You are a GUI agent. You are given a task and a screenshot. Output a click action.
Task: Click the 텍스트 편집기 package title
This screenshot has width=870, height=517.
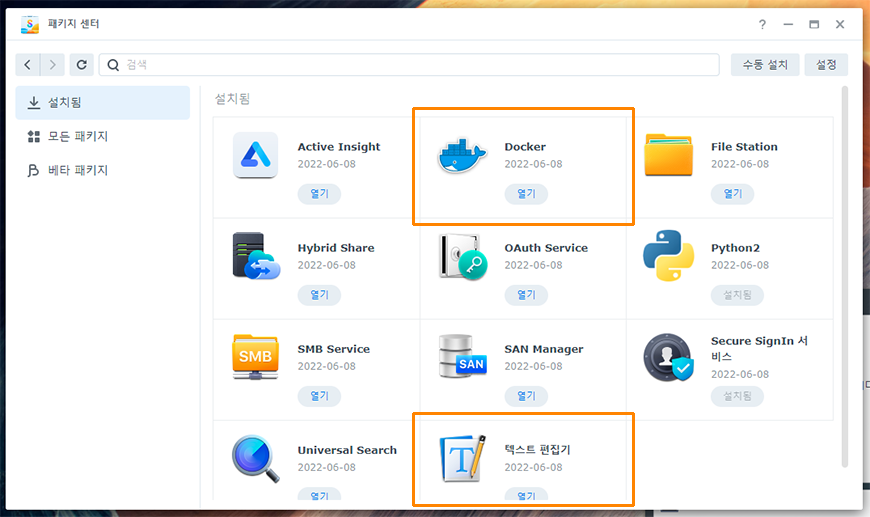pos(537,449)
